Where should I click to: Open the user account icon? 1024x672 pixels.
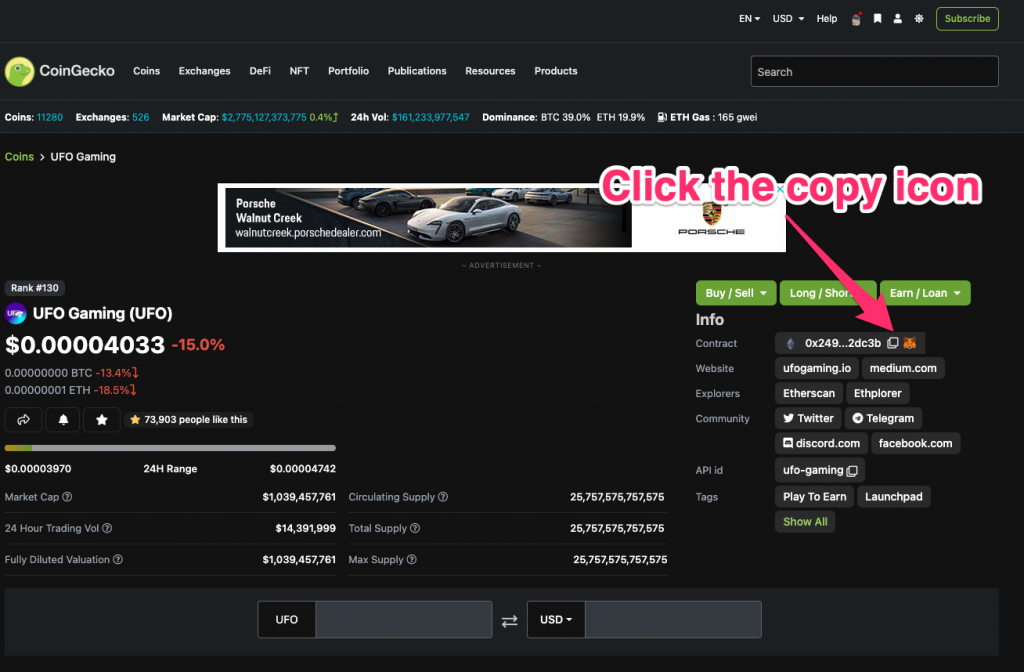tap(897, 18)
